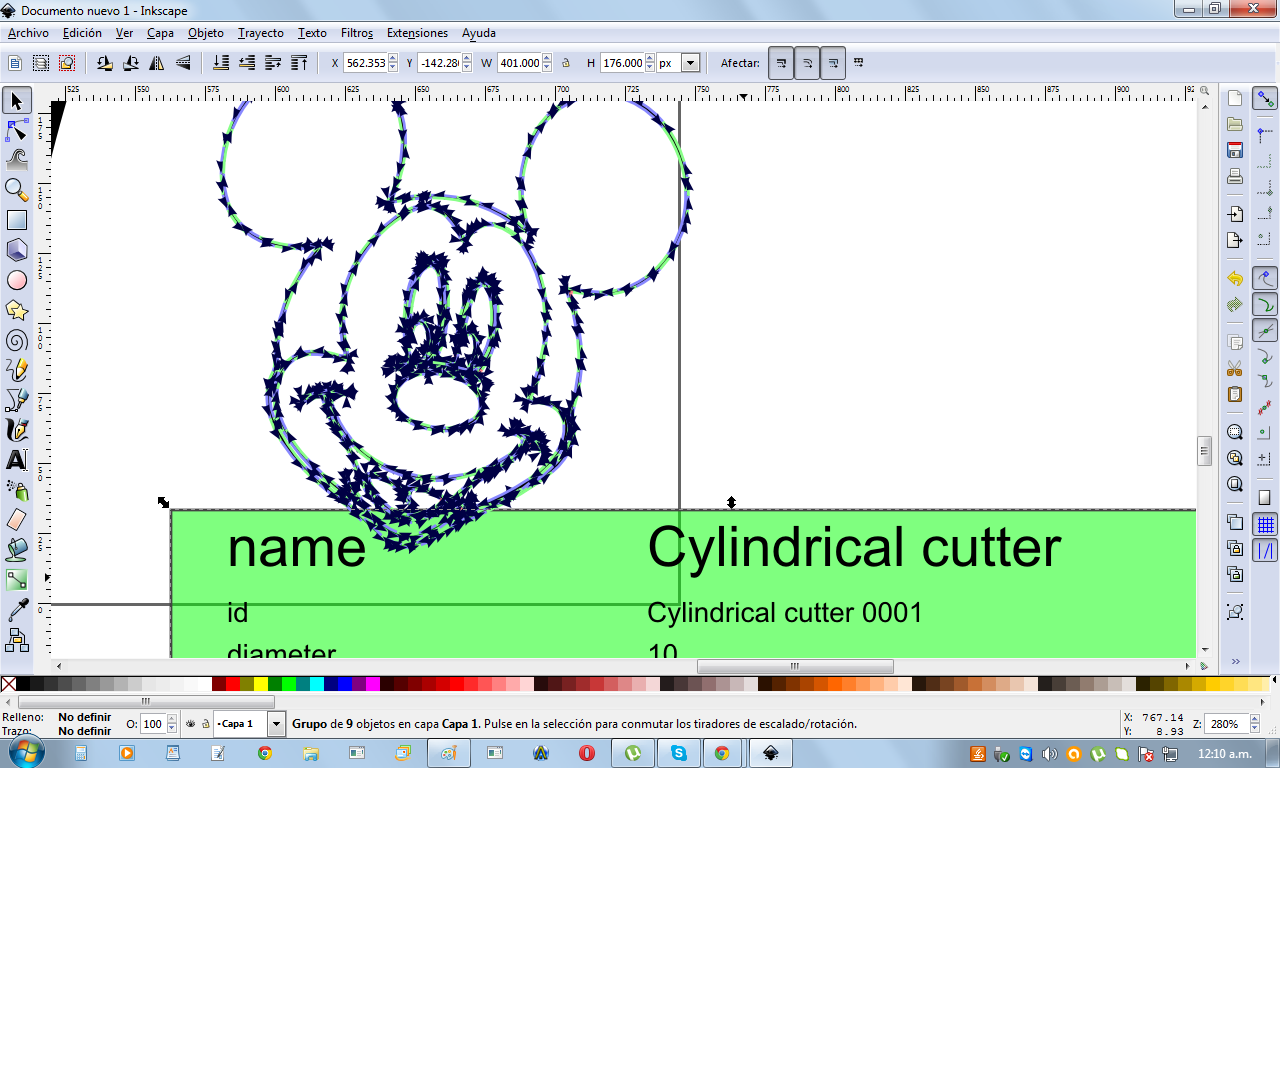Open the color palette menu arrow
The image size is (1280, 1078).
point(1274,681)
